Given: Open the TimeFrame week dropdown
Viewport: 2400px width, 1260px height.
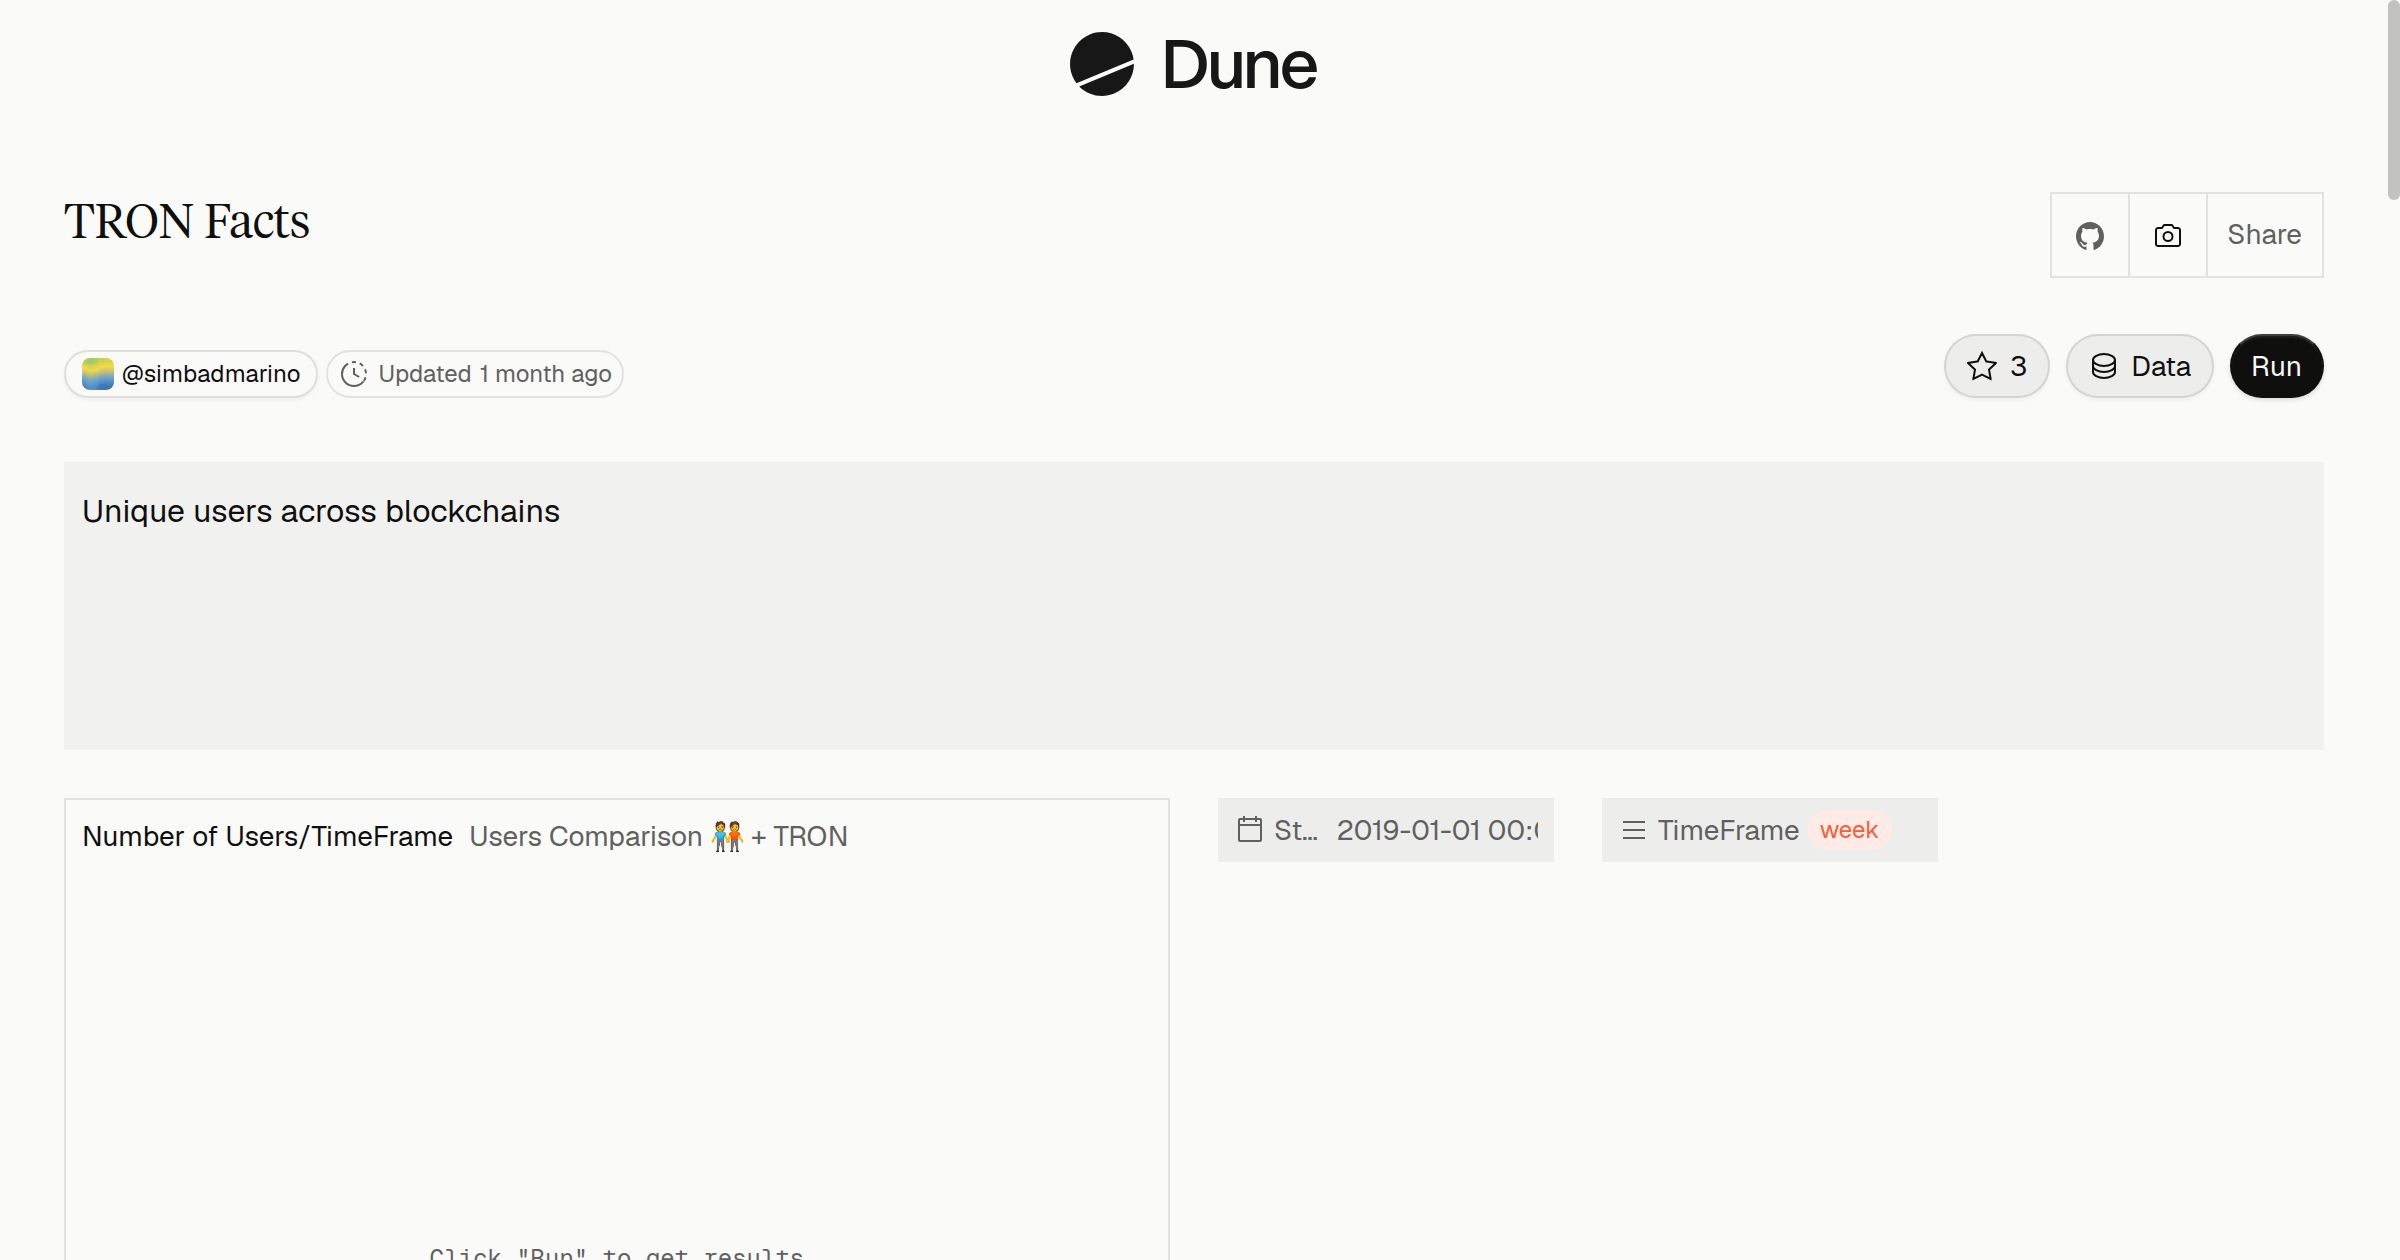Looking at the screenshot, I should click(x=1769, y=830).
